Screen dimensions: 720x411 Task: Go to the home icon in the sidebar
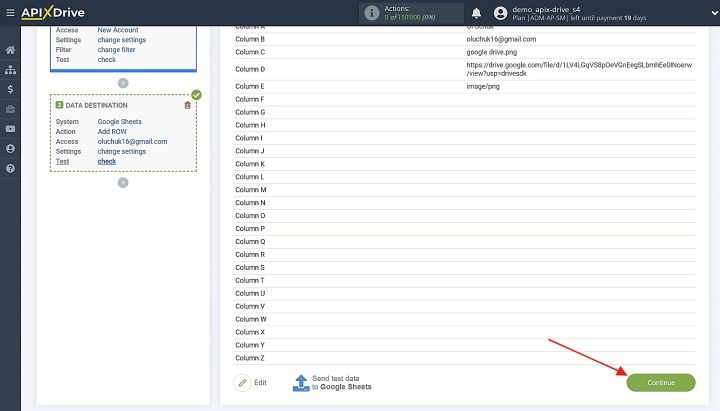10,50
